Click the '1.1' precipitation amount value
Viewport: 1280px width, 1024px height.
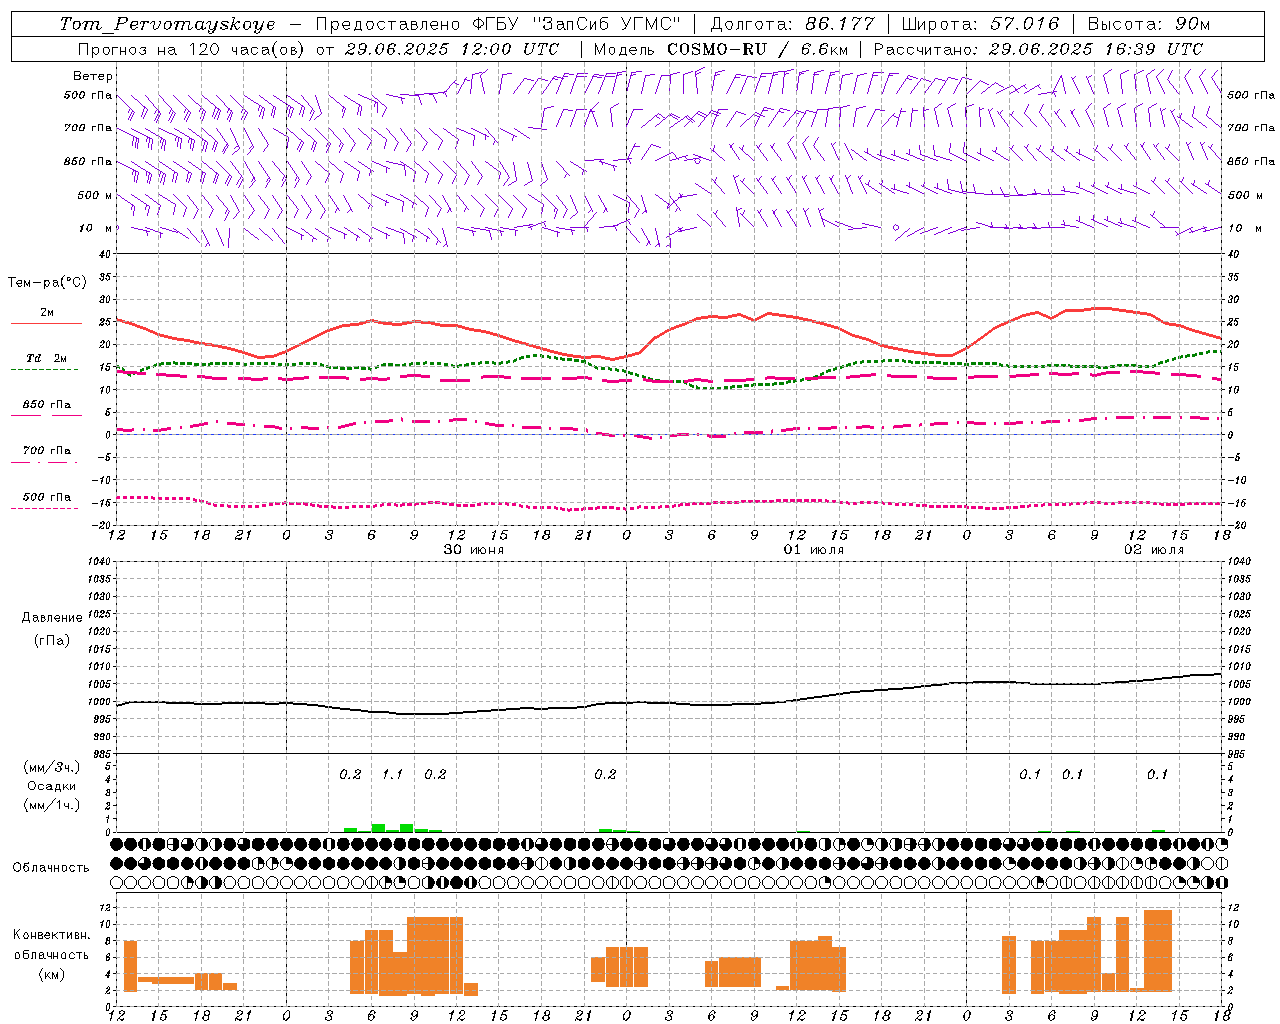click(393, 774)
